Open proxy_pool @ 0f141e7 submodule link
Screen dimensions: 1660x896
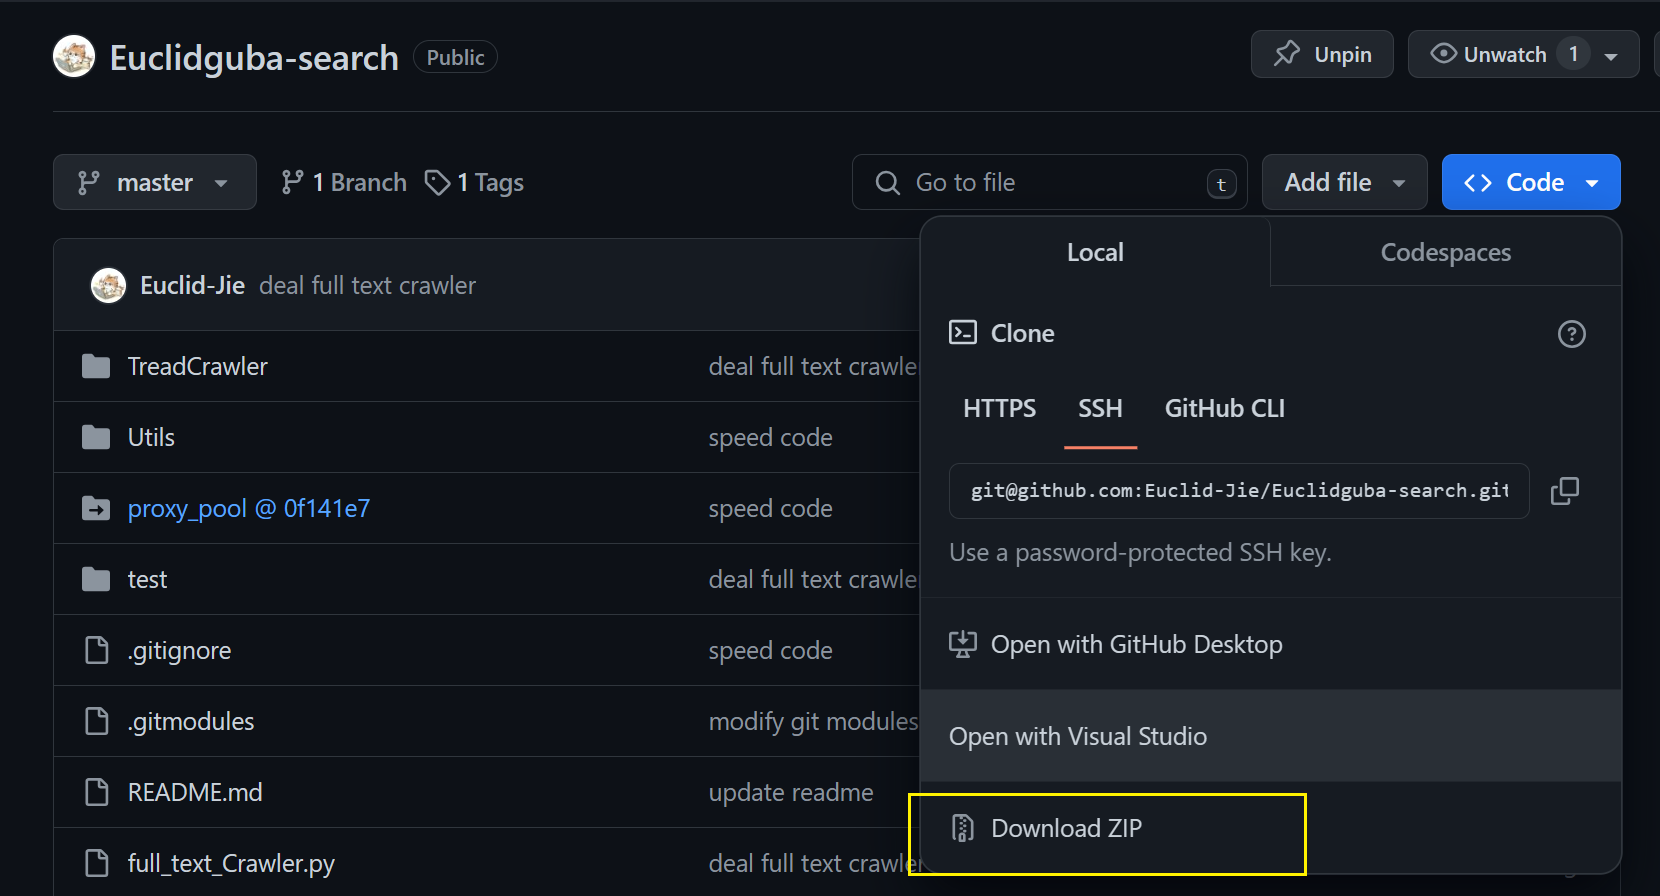pyautogui.click(x=248, y=508)
